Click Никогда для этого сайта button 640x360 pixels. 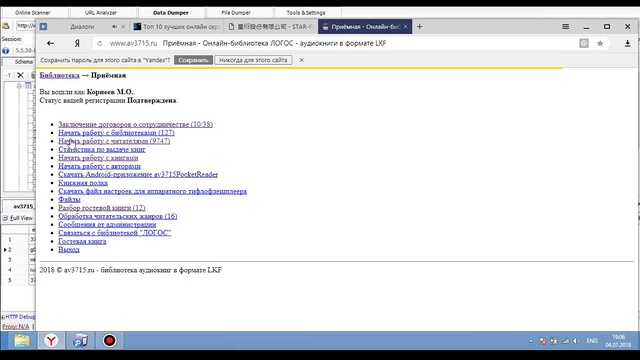(x=253, y=60)
